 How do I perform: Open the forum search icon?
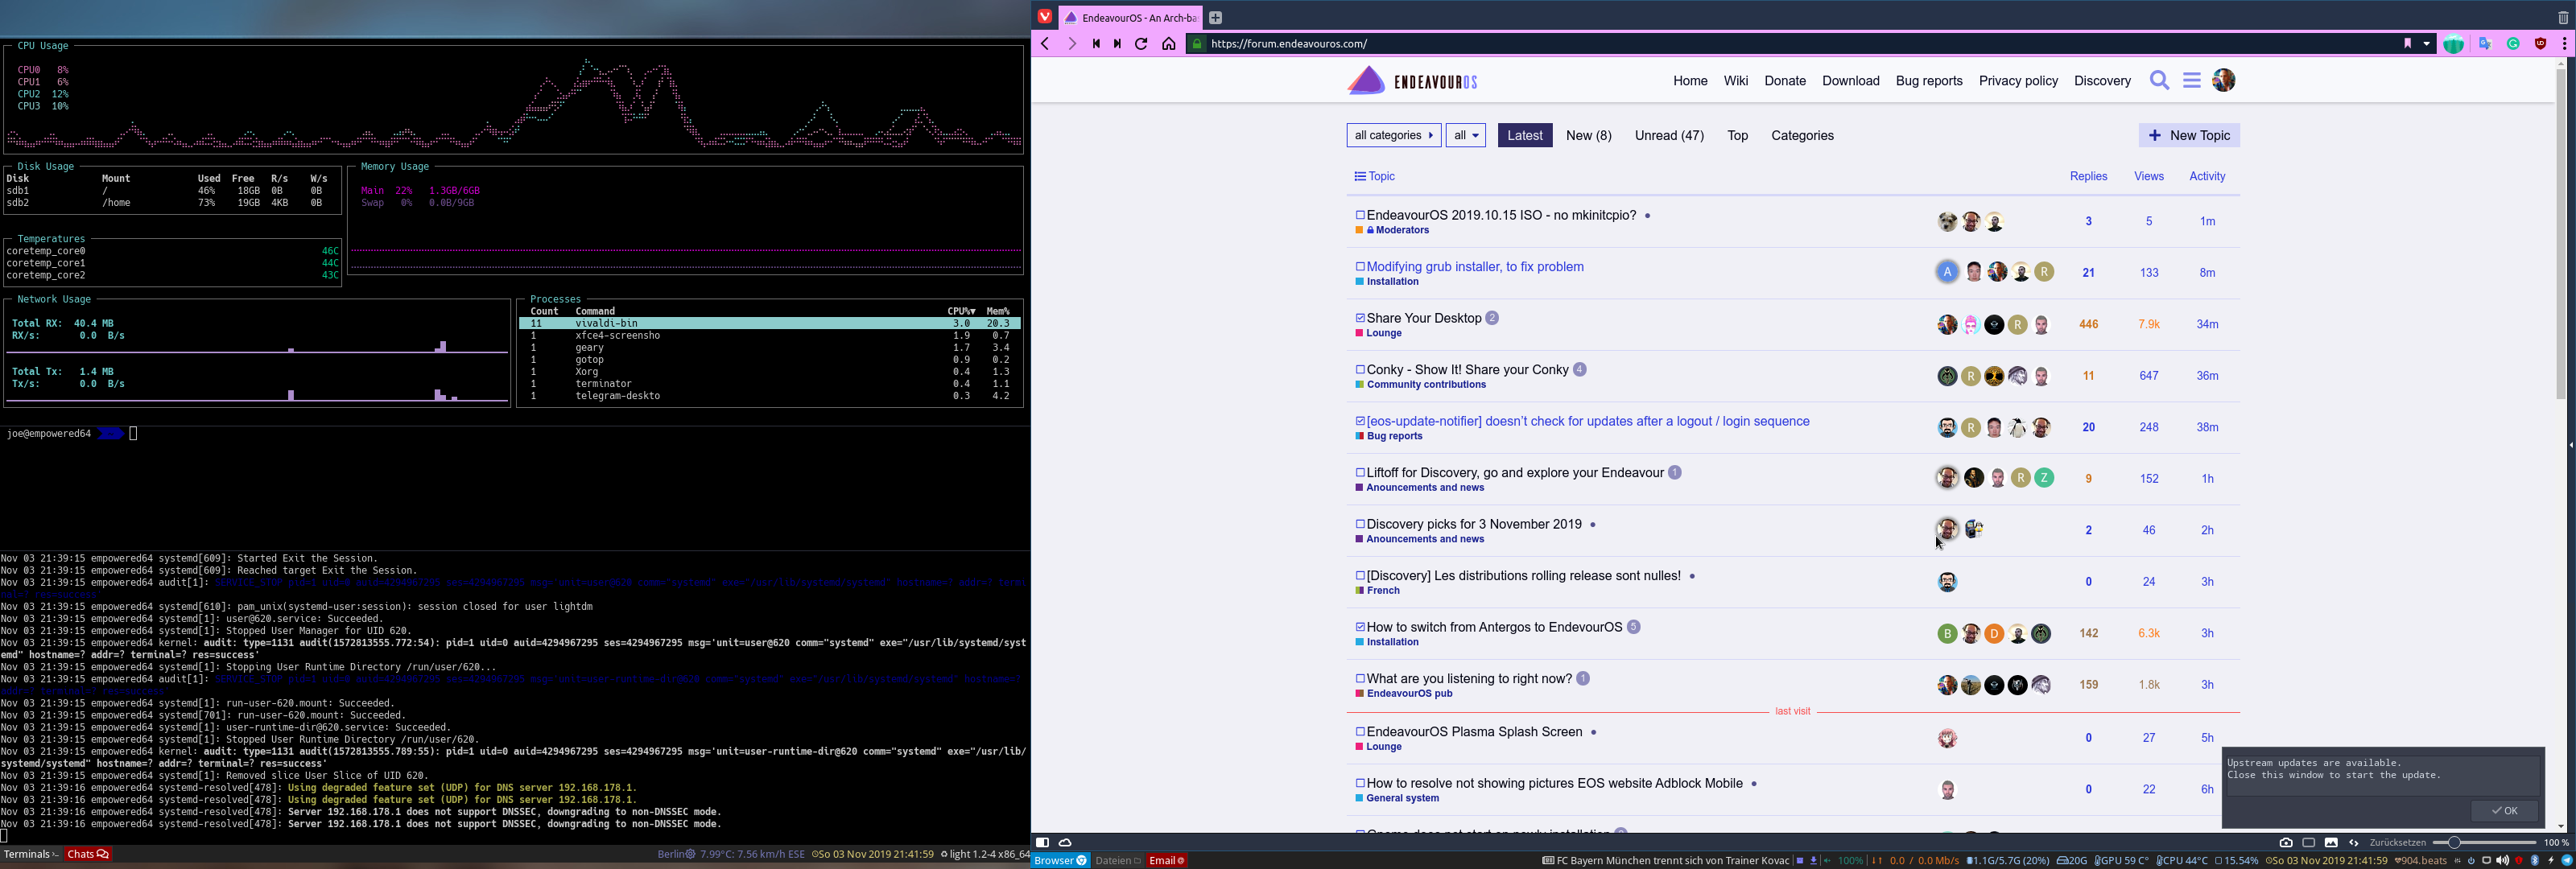2159,81
